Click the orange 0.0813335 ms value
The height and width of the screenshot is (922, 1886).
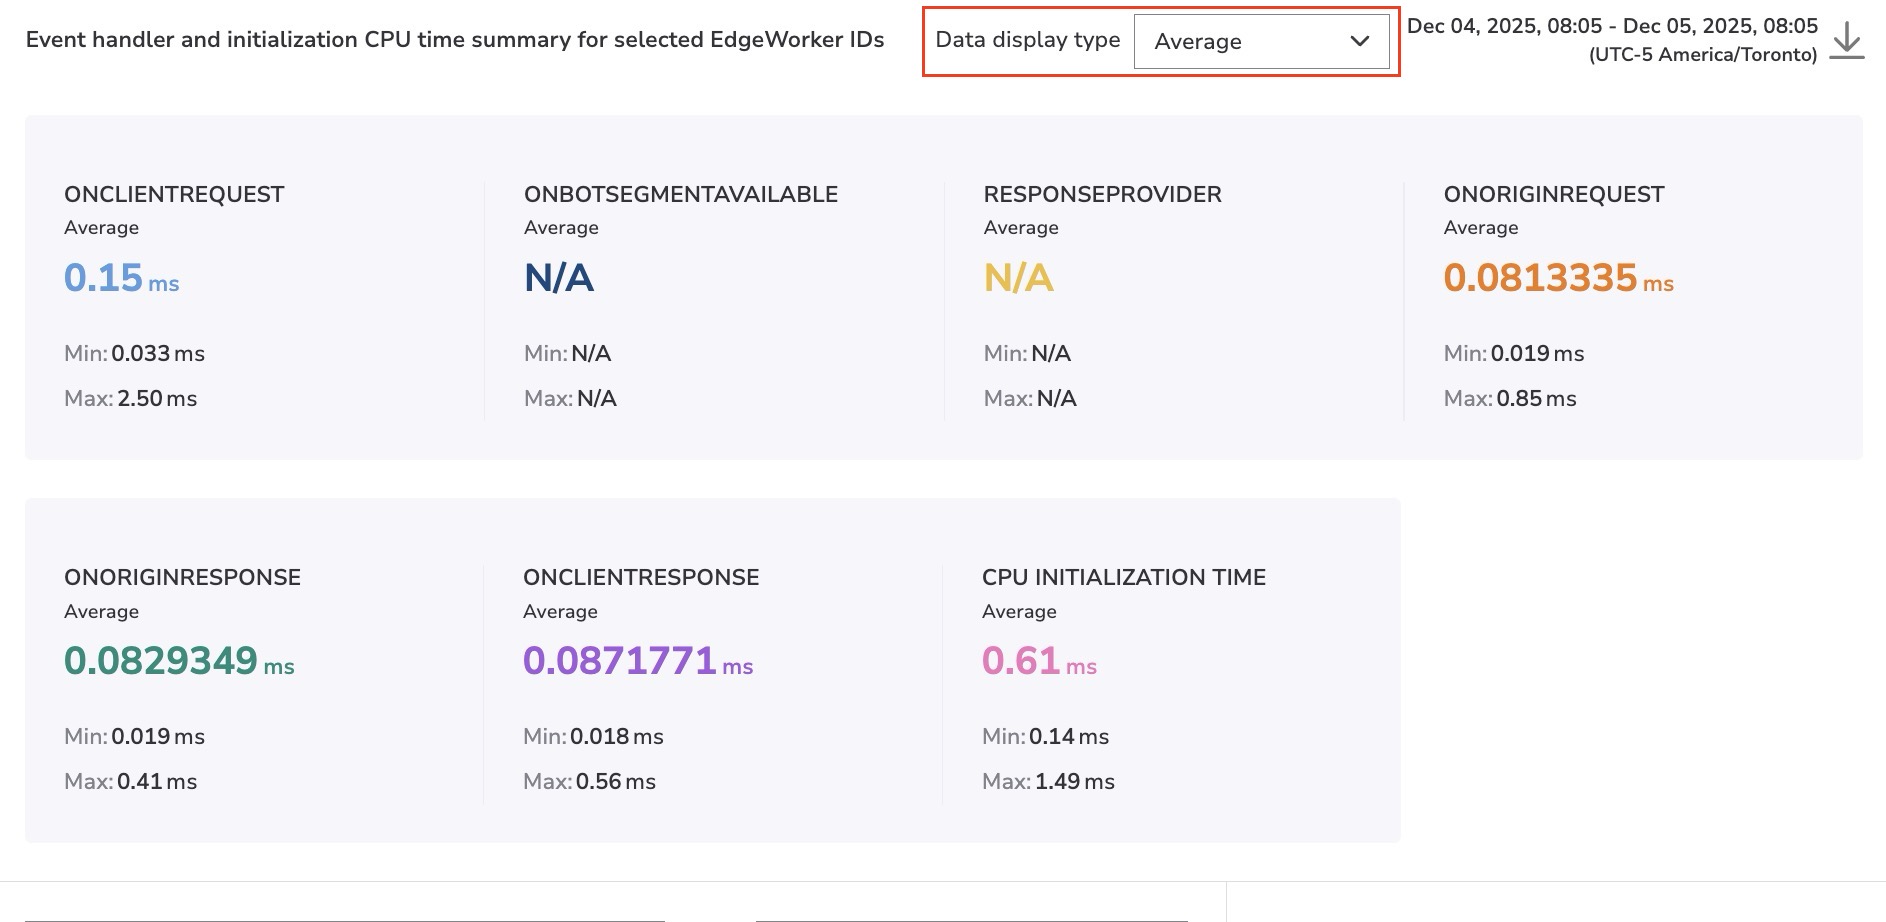click(1557, 278)
